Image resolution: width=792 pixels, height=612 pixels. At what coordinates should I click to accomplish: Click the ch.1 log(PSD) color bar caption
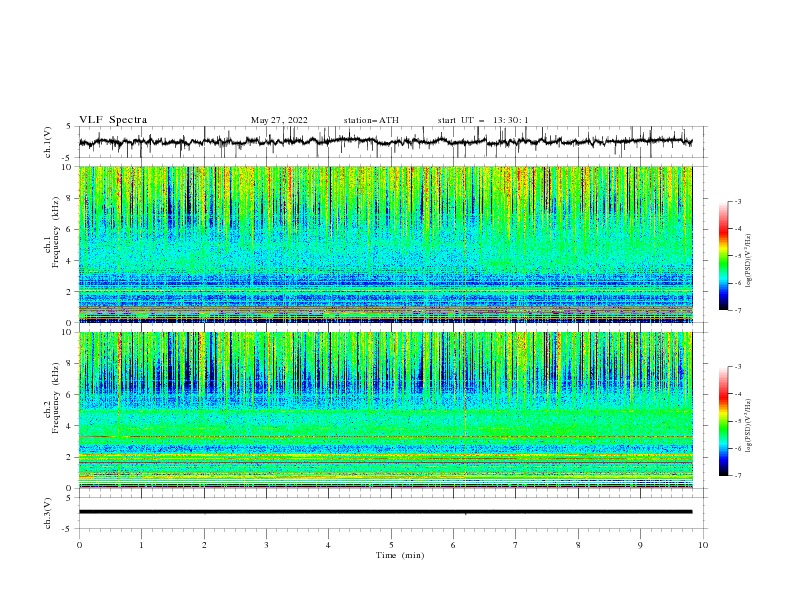tap(749, 261)
